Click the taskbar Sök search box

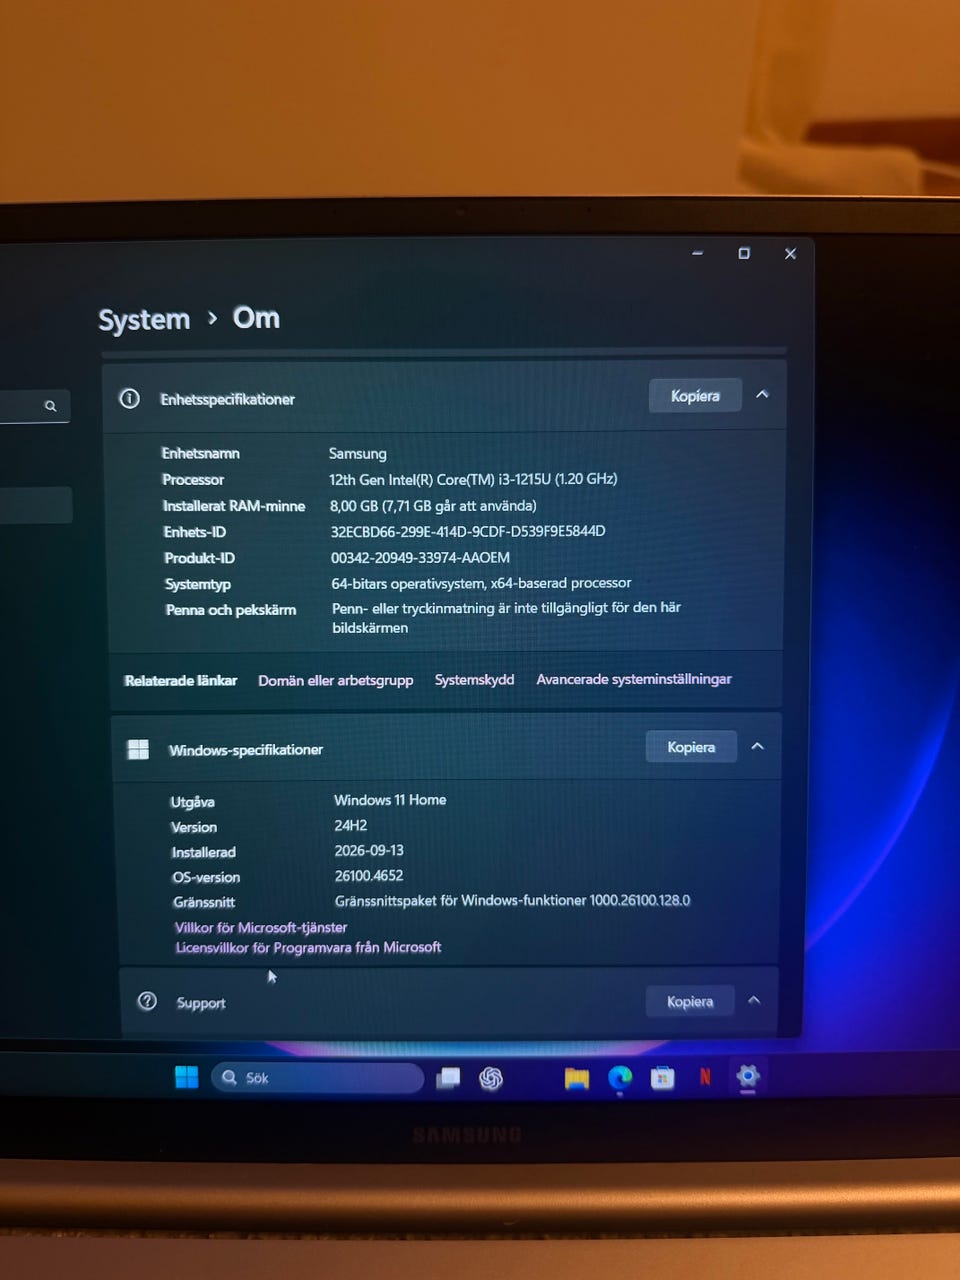(x=318, y=1078)
